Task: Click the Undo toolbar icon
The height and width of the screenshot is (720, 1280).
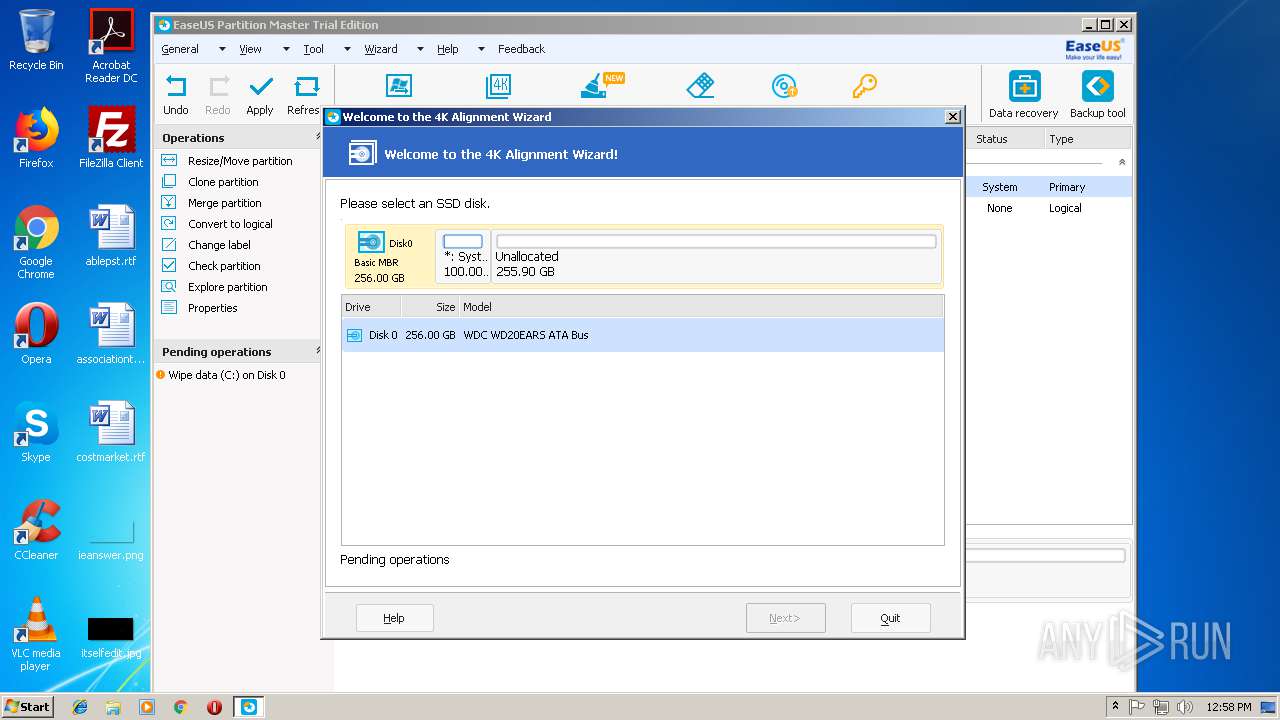Action: 176,86
